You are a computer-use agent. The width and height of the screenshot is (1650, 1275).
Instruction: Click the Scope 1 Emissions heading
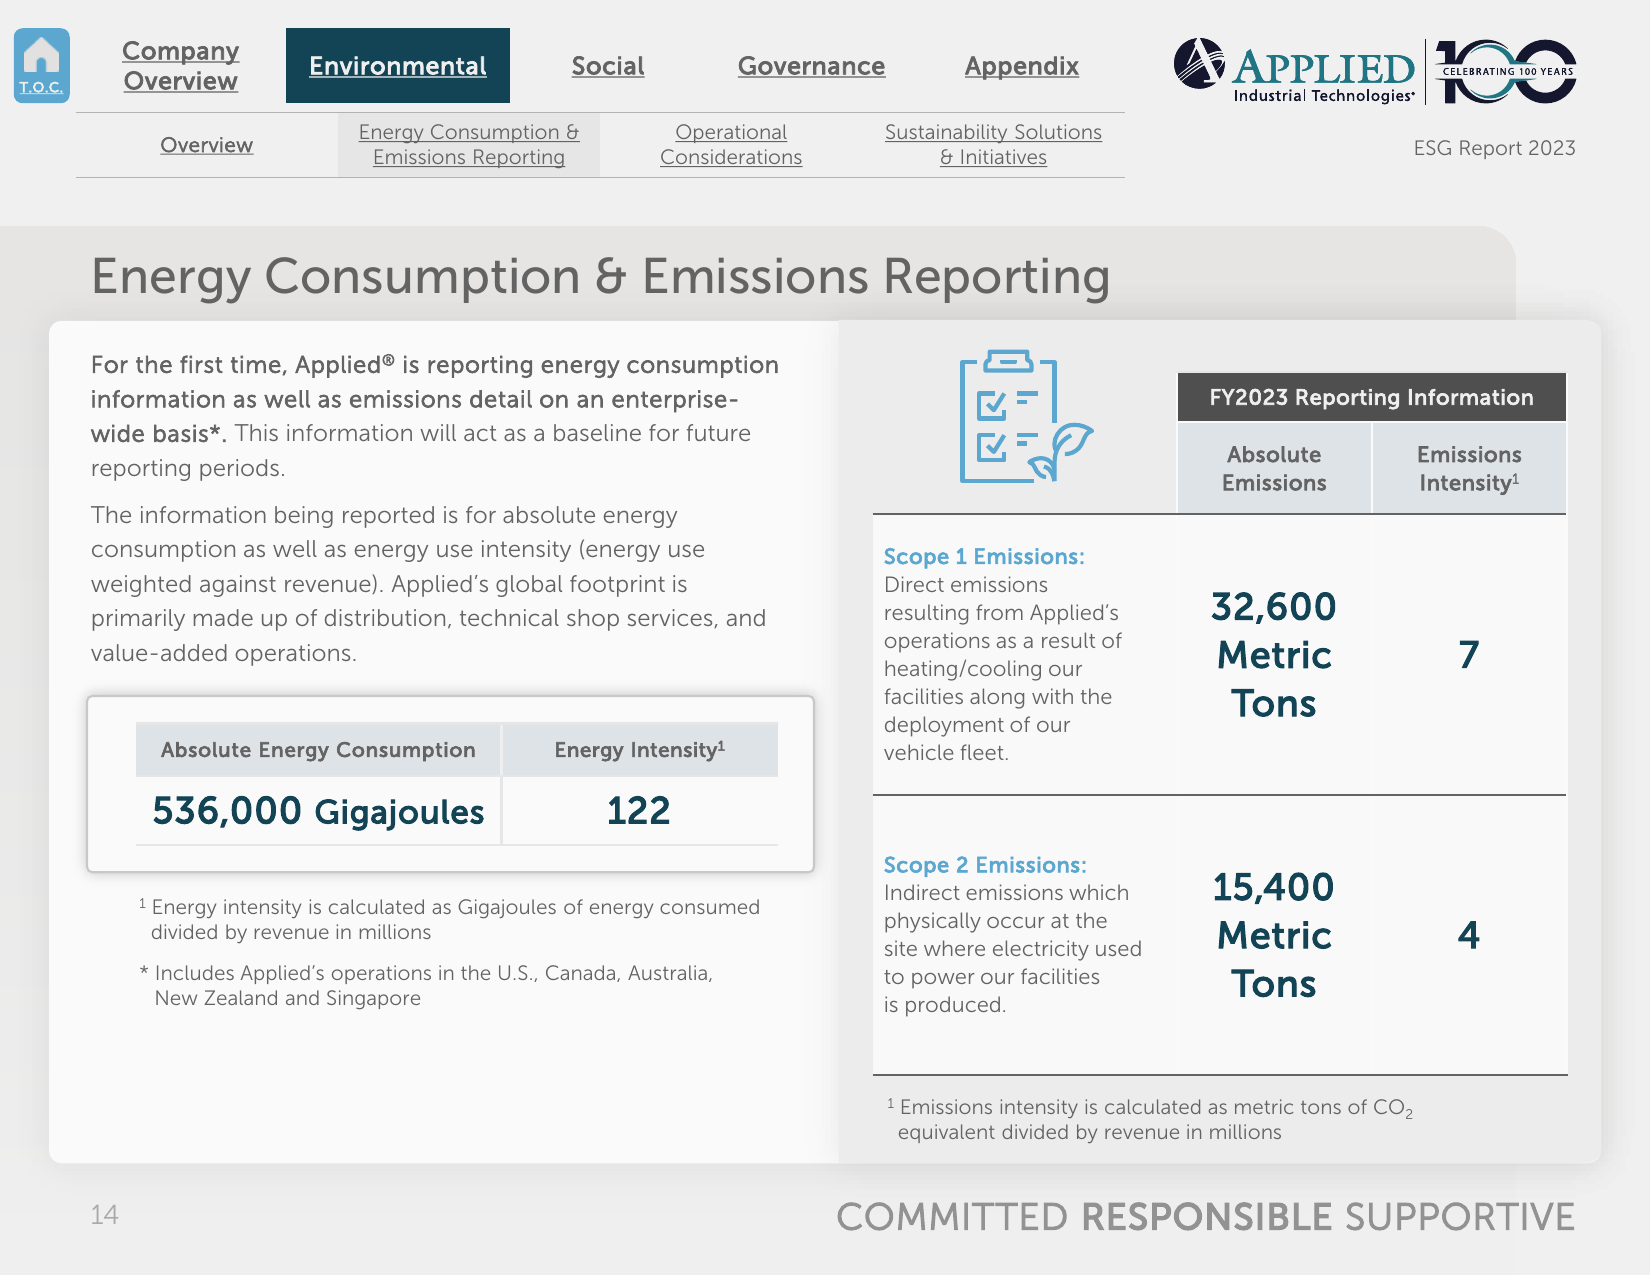[x=984, y=557]
